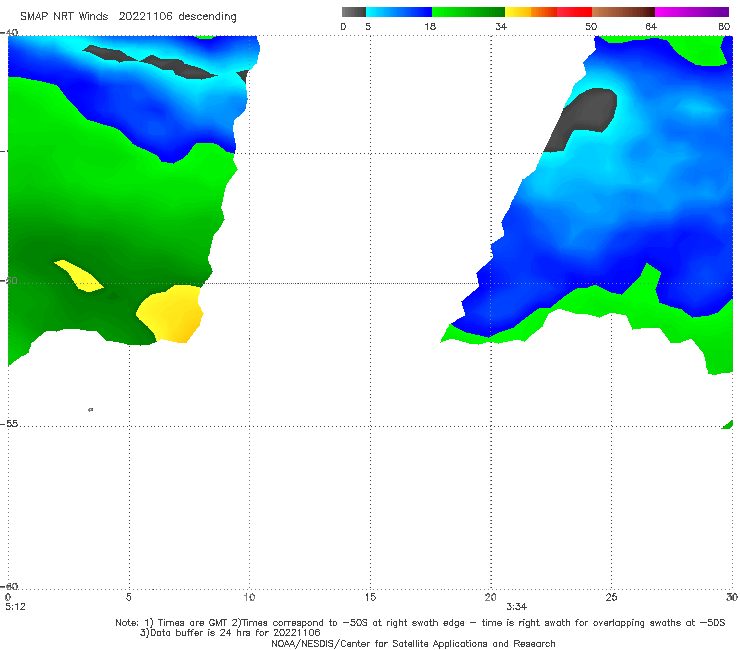Click the small elongated yellow patch near -50
740x650 pixels.
(79, 275)
